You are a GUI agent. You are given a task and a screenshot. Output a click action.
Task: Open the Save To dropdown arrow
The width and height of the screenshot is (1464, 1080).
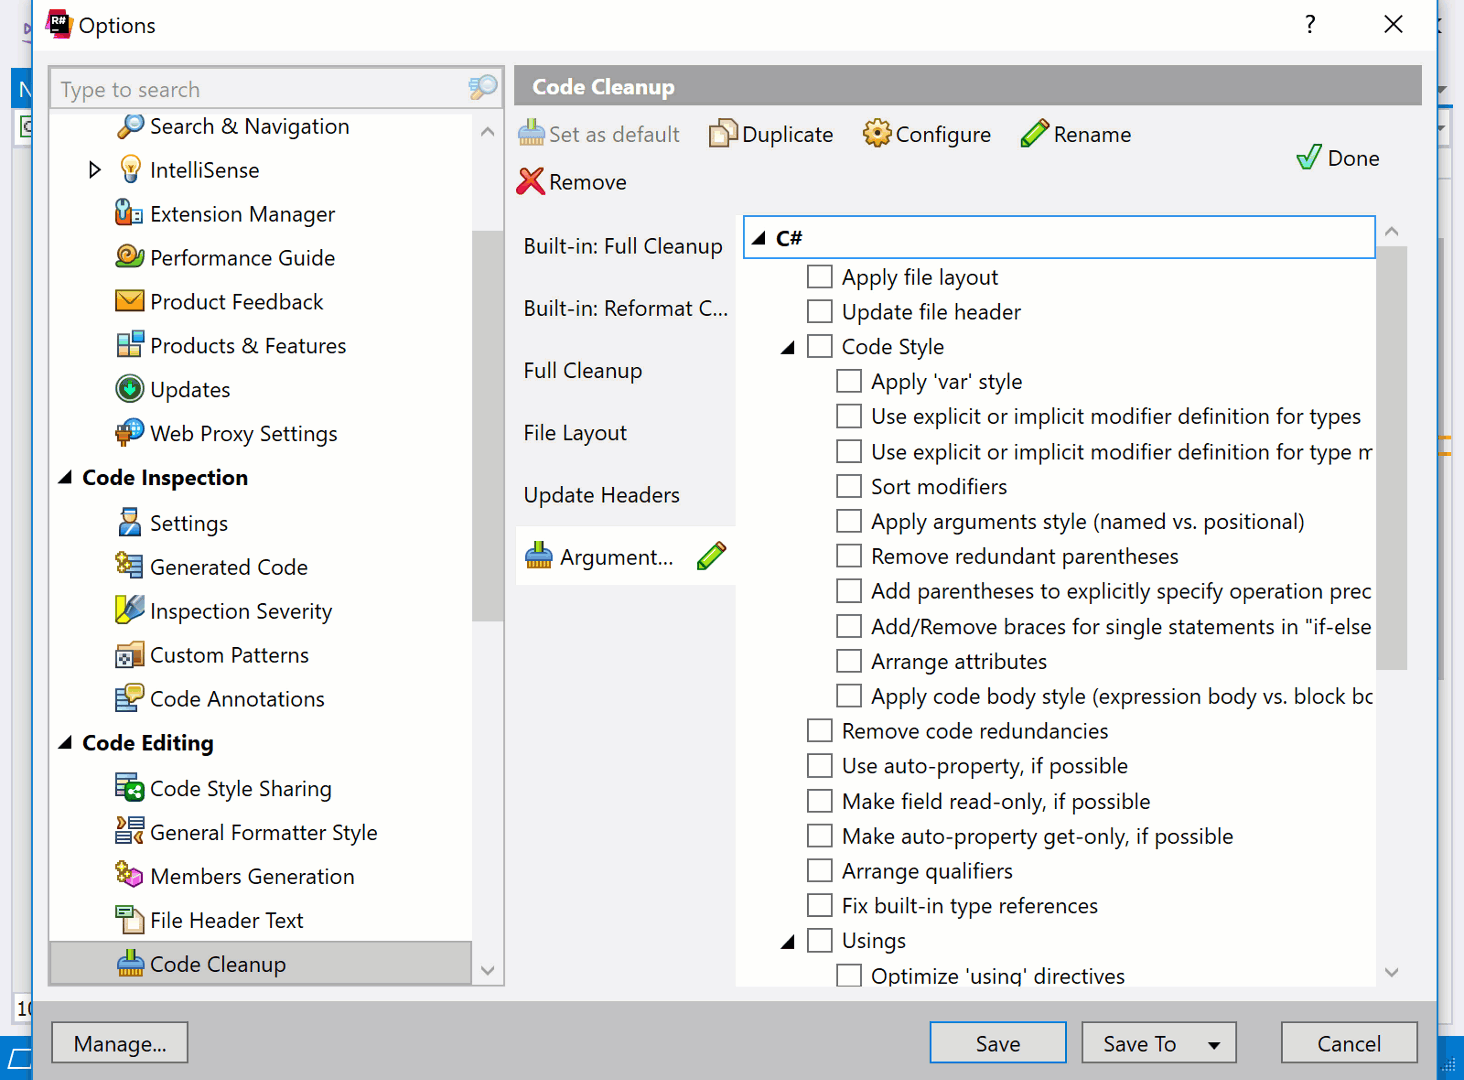point(1214,1044)
